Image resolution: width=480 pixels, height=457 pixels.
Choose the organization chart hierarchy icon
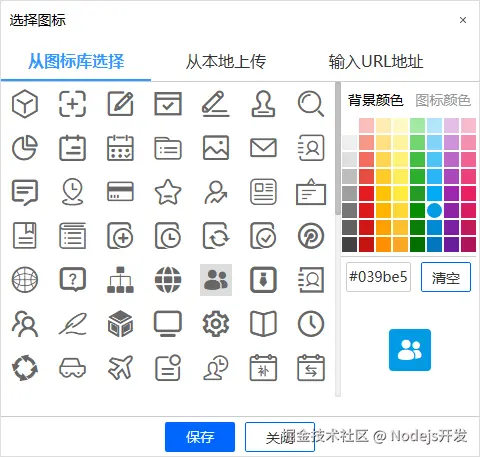(120, 280)
